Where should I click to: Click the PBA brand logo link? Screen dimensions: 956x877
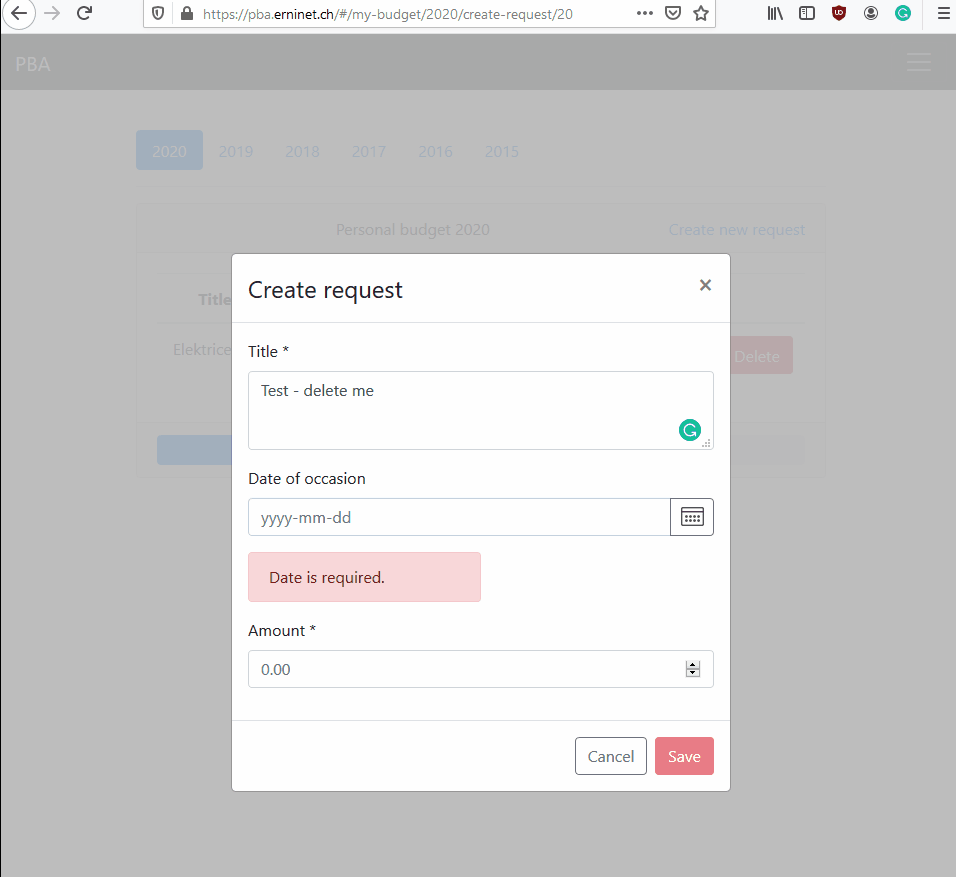(33, 64)
